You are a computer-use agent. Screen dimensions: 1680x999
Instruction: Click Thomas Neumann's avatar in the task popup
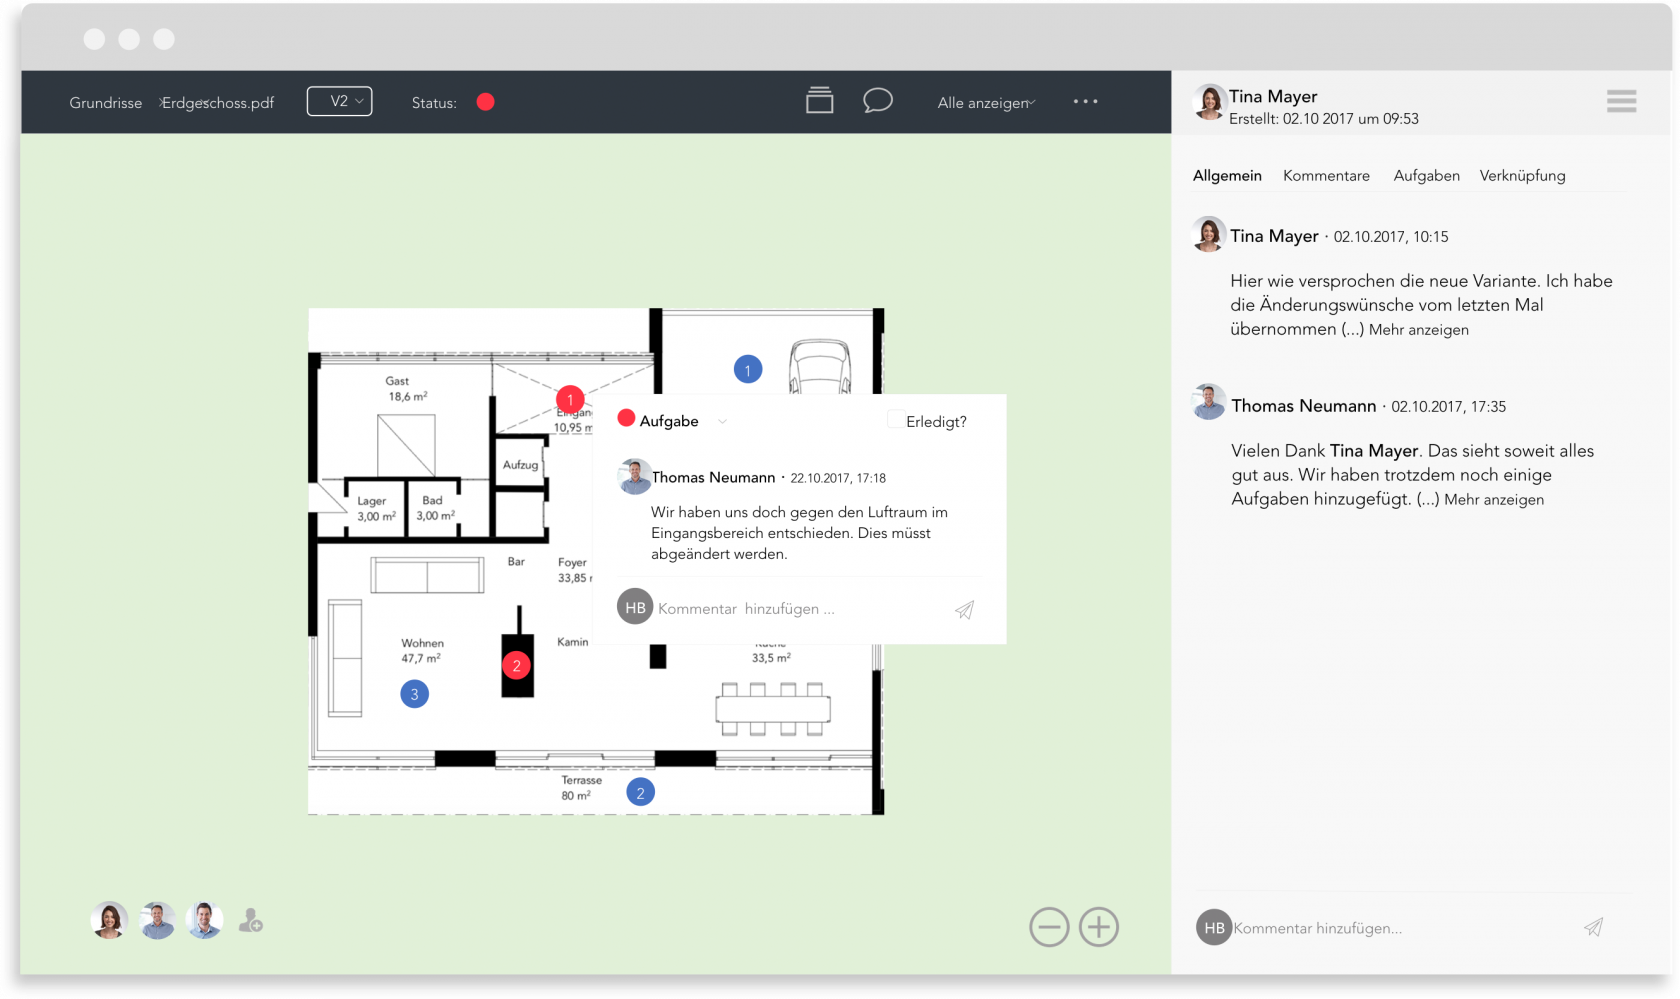[x=634, y=477]
